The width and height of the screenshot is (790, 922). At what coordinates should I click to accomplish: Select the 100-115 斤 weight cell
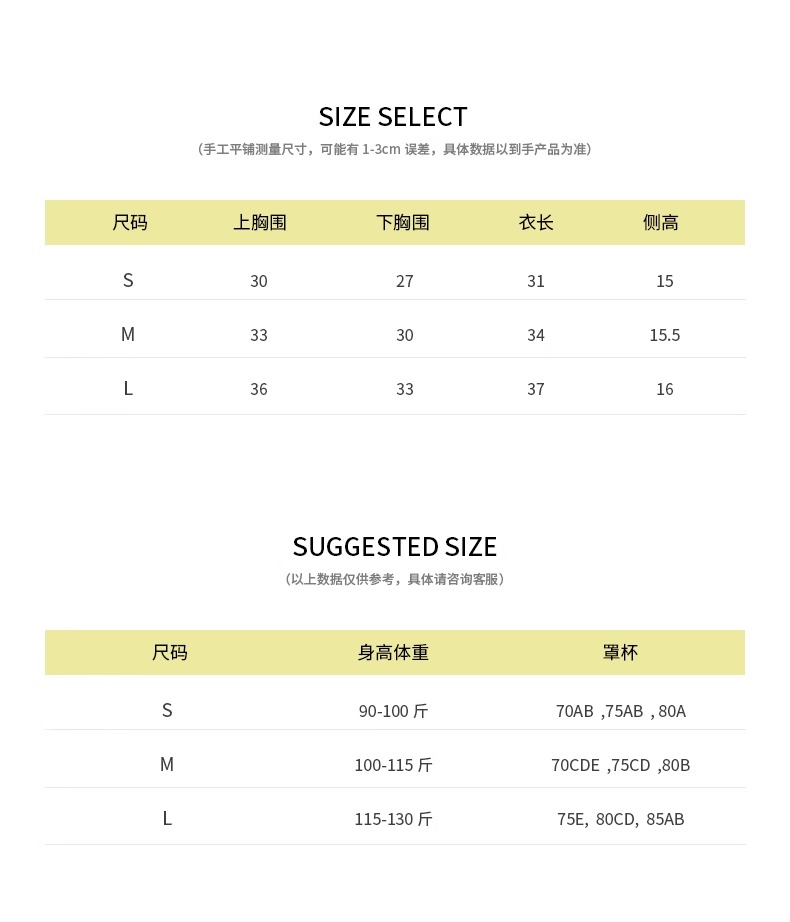[x=393, y=765]
